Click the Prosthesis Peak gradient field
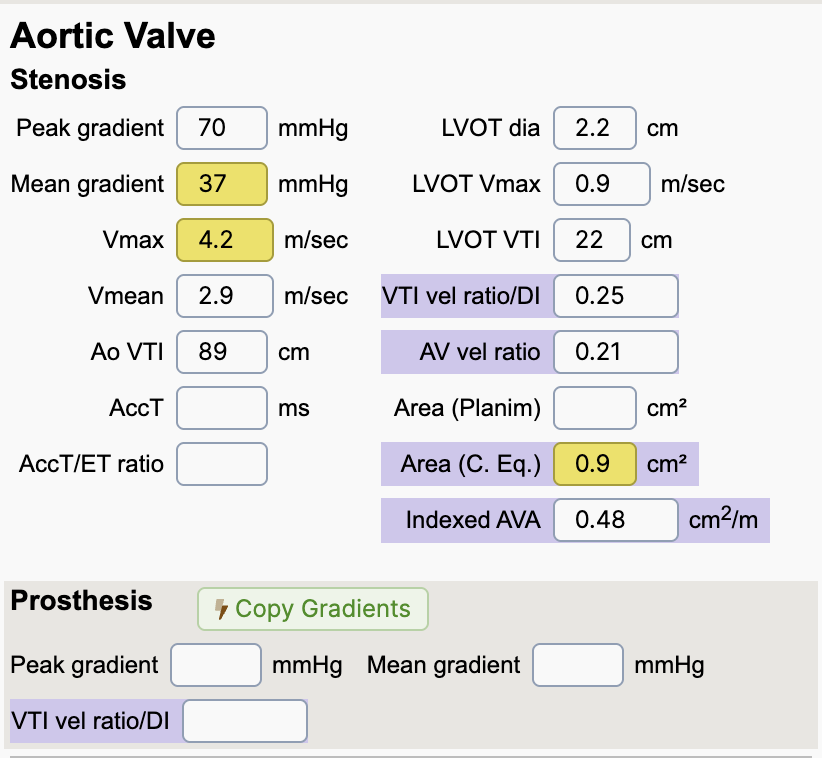Screen dimensions: 822x758 pos(216,665)
